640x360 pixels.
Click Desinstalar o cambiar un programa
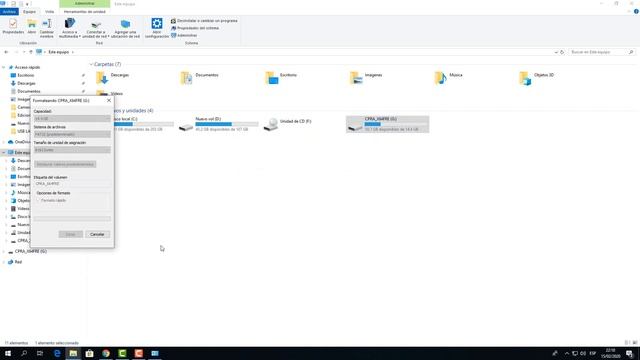pos(204,20)
